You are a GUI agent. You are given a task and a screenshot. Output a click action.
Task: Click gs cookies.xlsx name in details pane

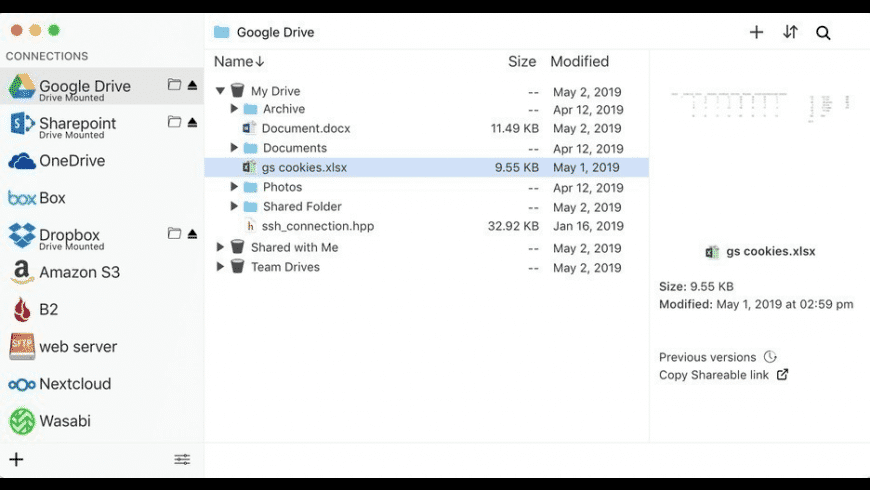click(x=771, y=251)
